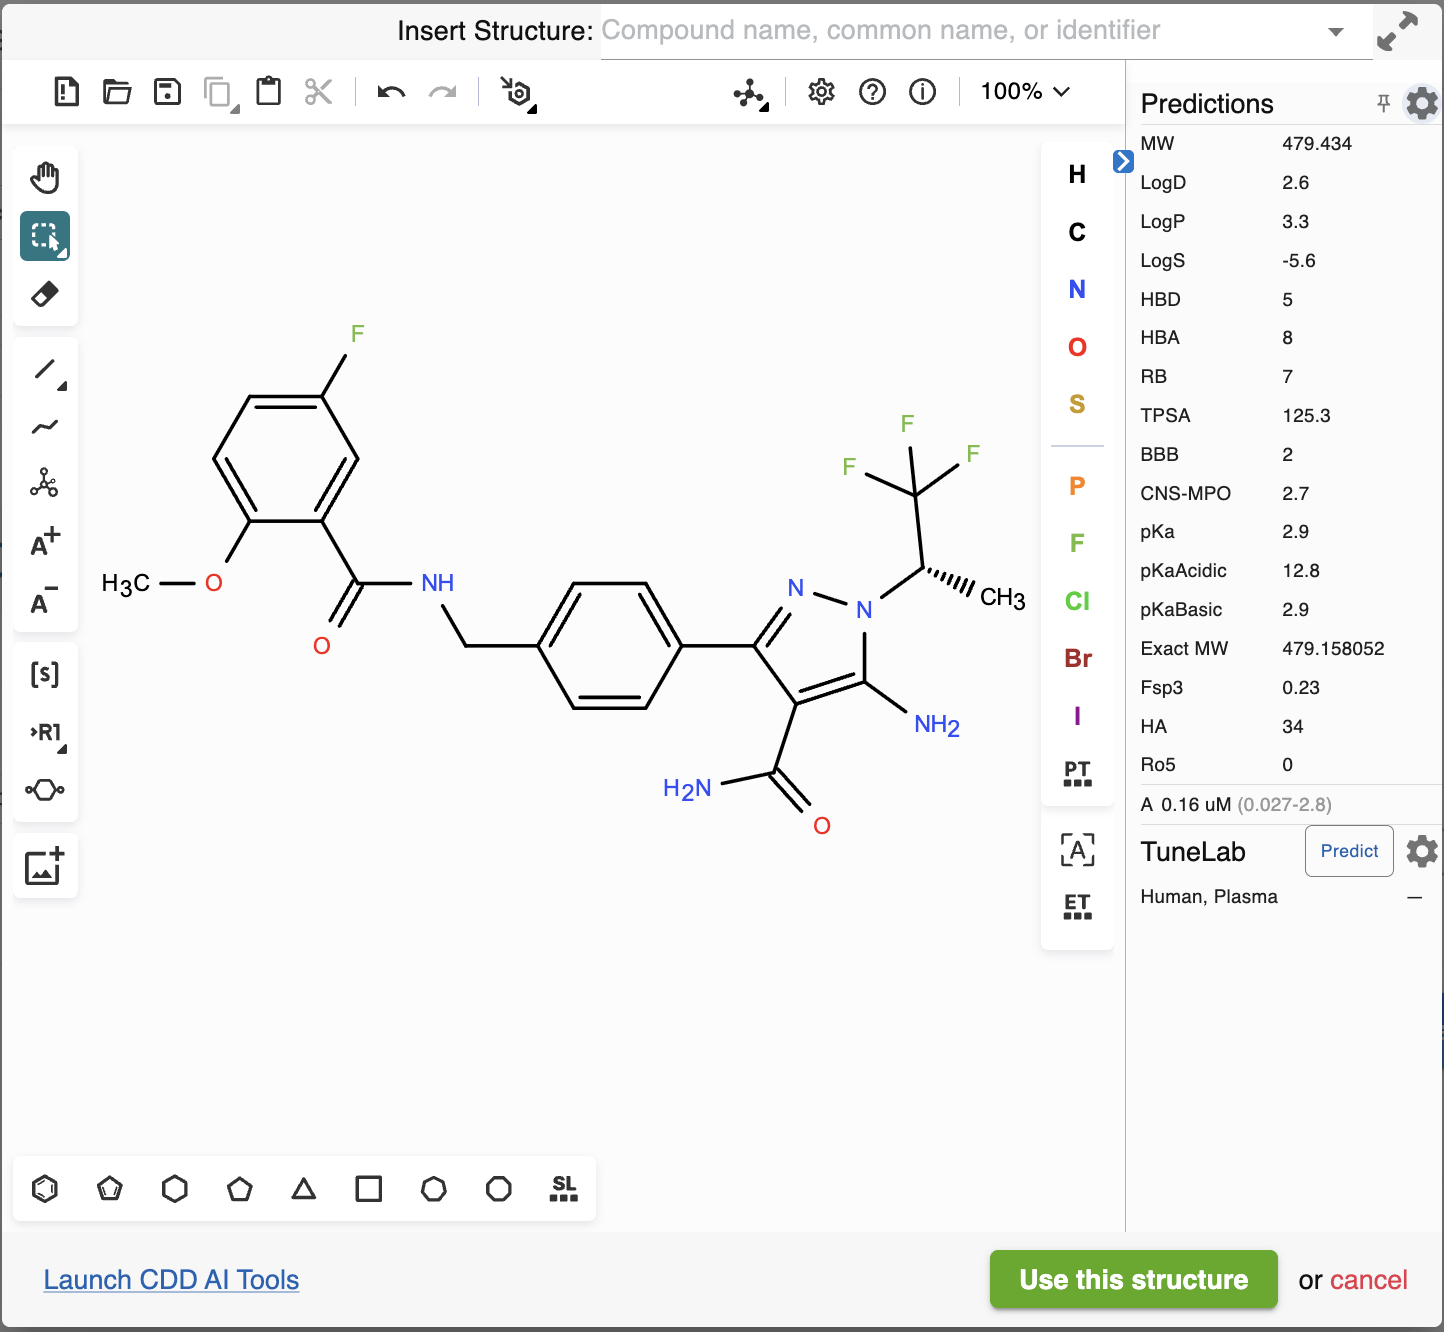Image resolution: width=1444 pixels, height=1332 pixels.
Task: Open Launch CDD AI Tools link
Action: tap(171, 1280)
